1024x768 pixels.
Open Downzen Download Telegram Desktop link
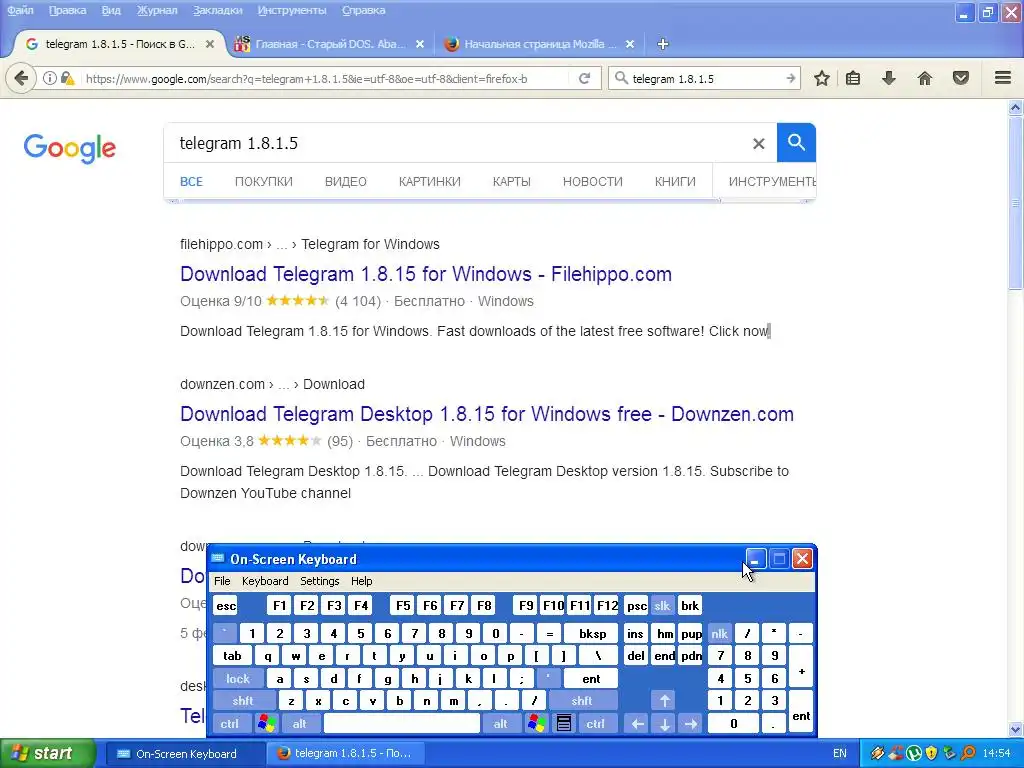pos(487,414)
